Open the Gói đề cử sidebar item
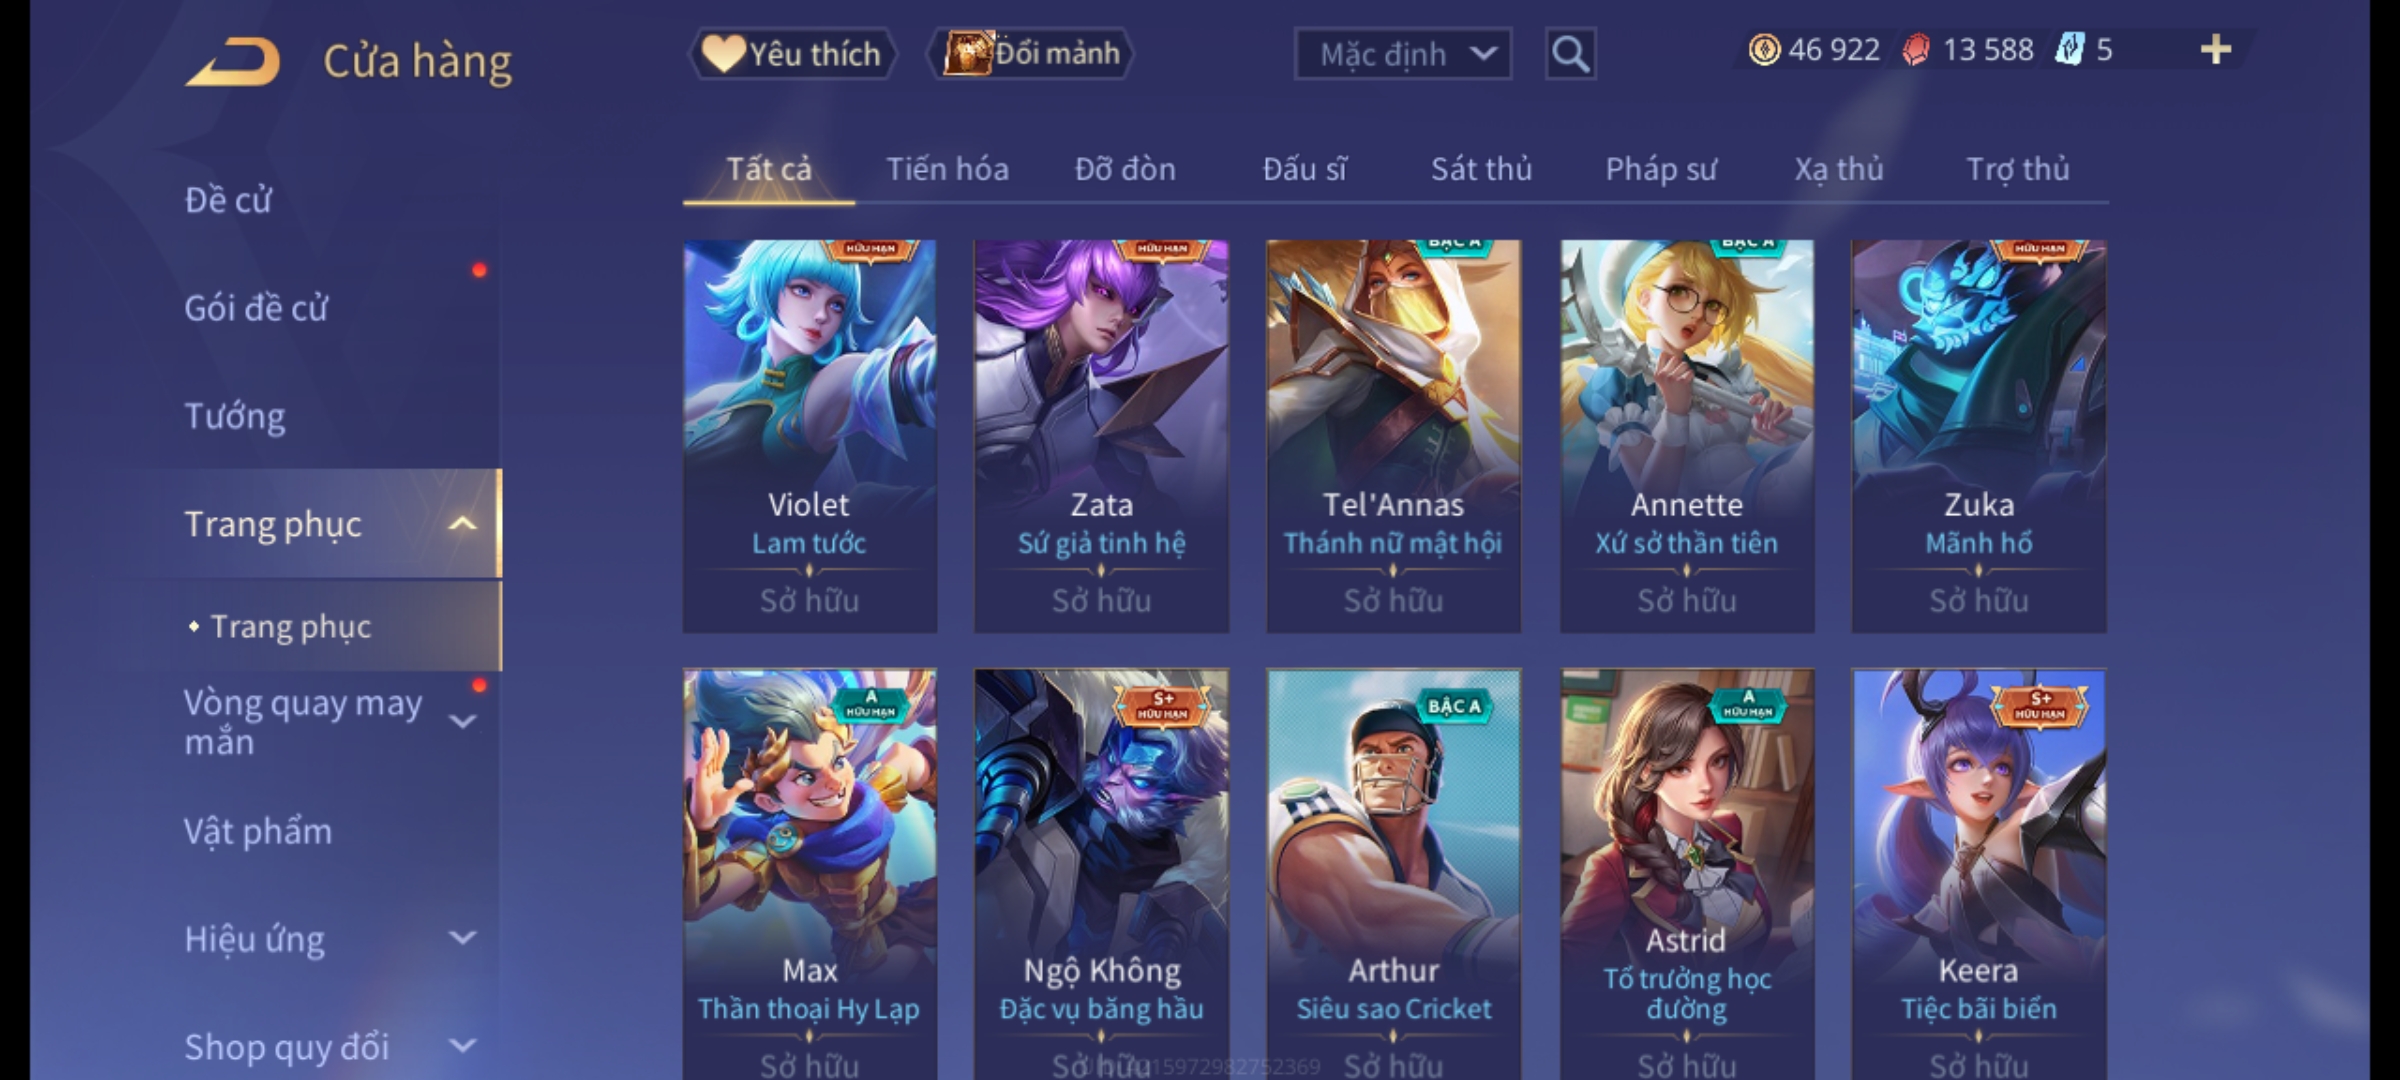2400x1080 pixels. click(256, 308)
